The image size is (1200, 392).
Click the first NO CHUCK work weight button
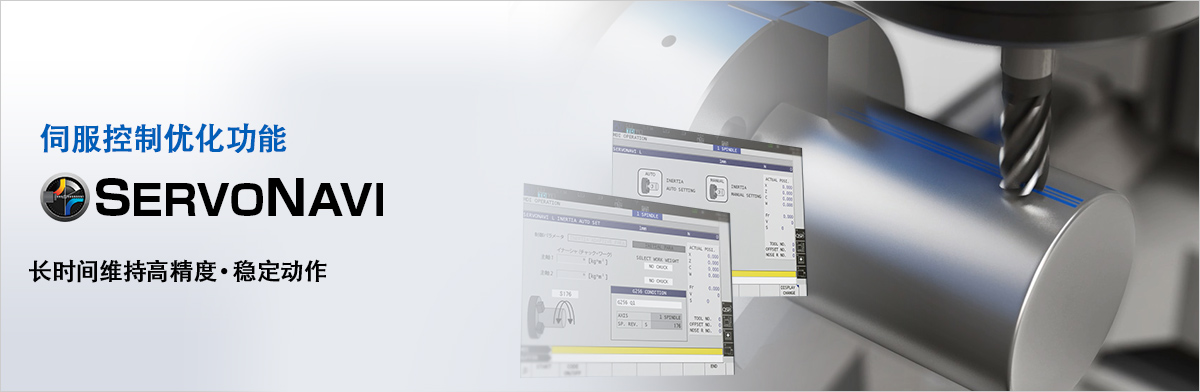[x=658, y=266]
